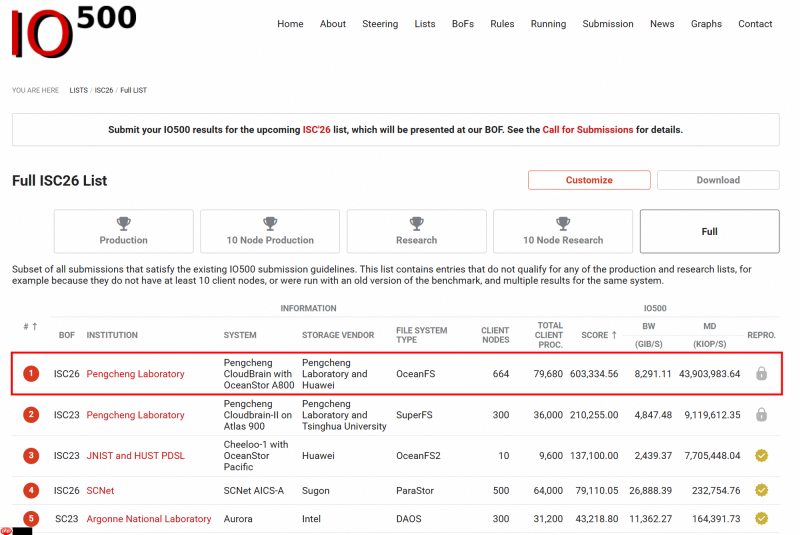Click reproducibility check badge for Aurora row

coord(761,519)
